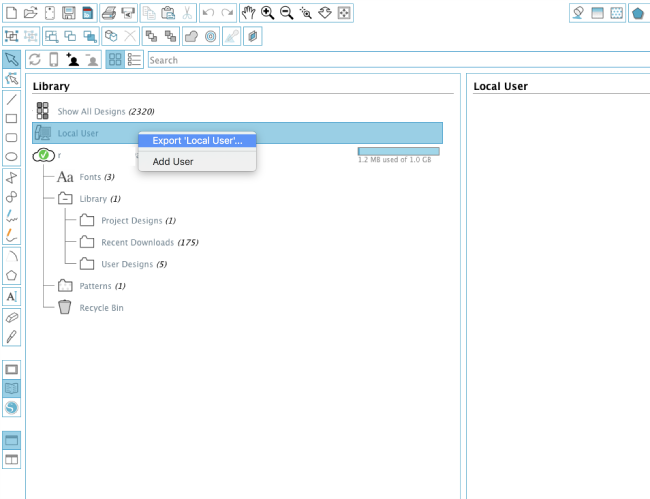650x499 pixels.
Task: Create a new document
Action: point(12,13)
